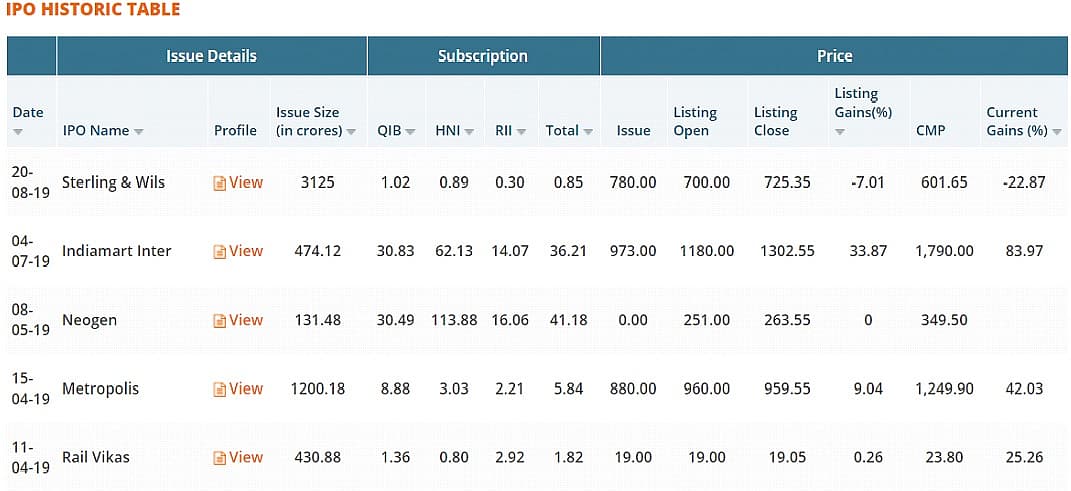Sort by Issue Size column arrow
Viewport: 1071px width, 491px height.
point(351,131)
